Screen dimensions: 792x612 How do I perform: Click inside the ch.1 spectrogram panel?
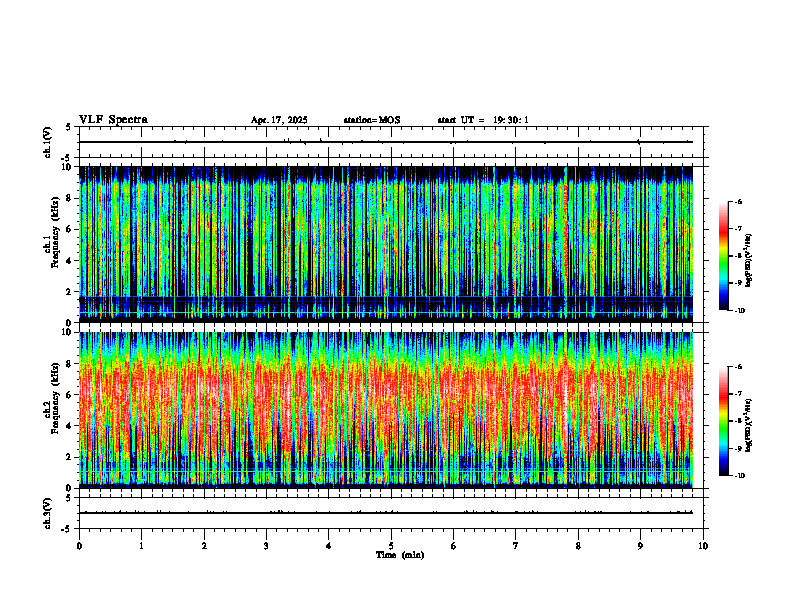[x=386, y=244]
